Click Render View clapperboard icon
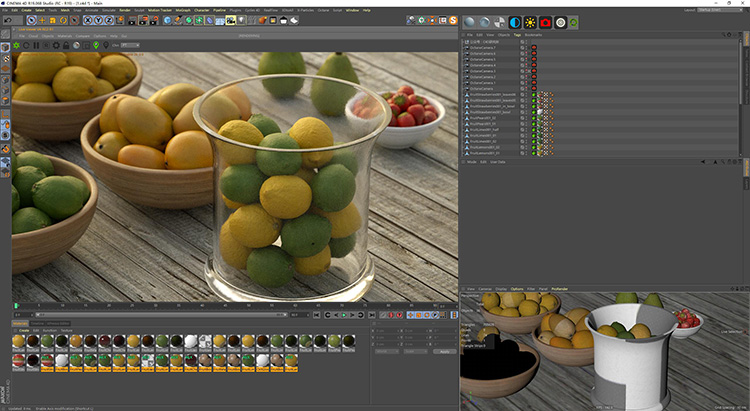 132,20
